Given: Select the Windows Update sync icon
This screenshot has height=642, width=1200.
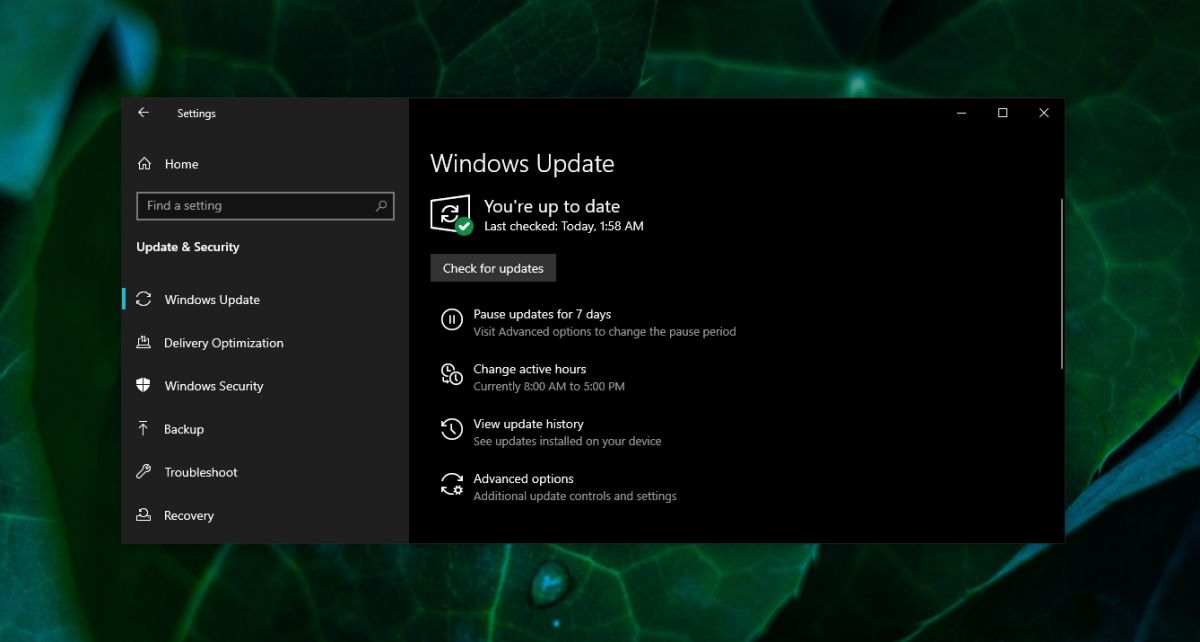Looking at the screenshot, I should tap(144, 299).
